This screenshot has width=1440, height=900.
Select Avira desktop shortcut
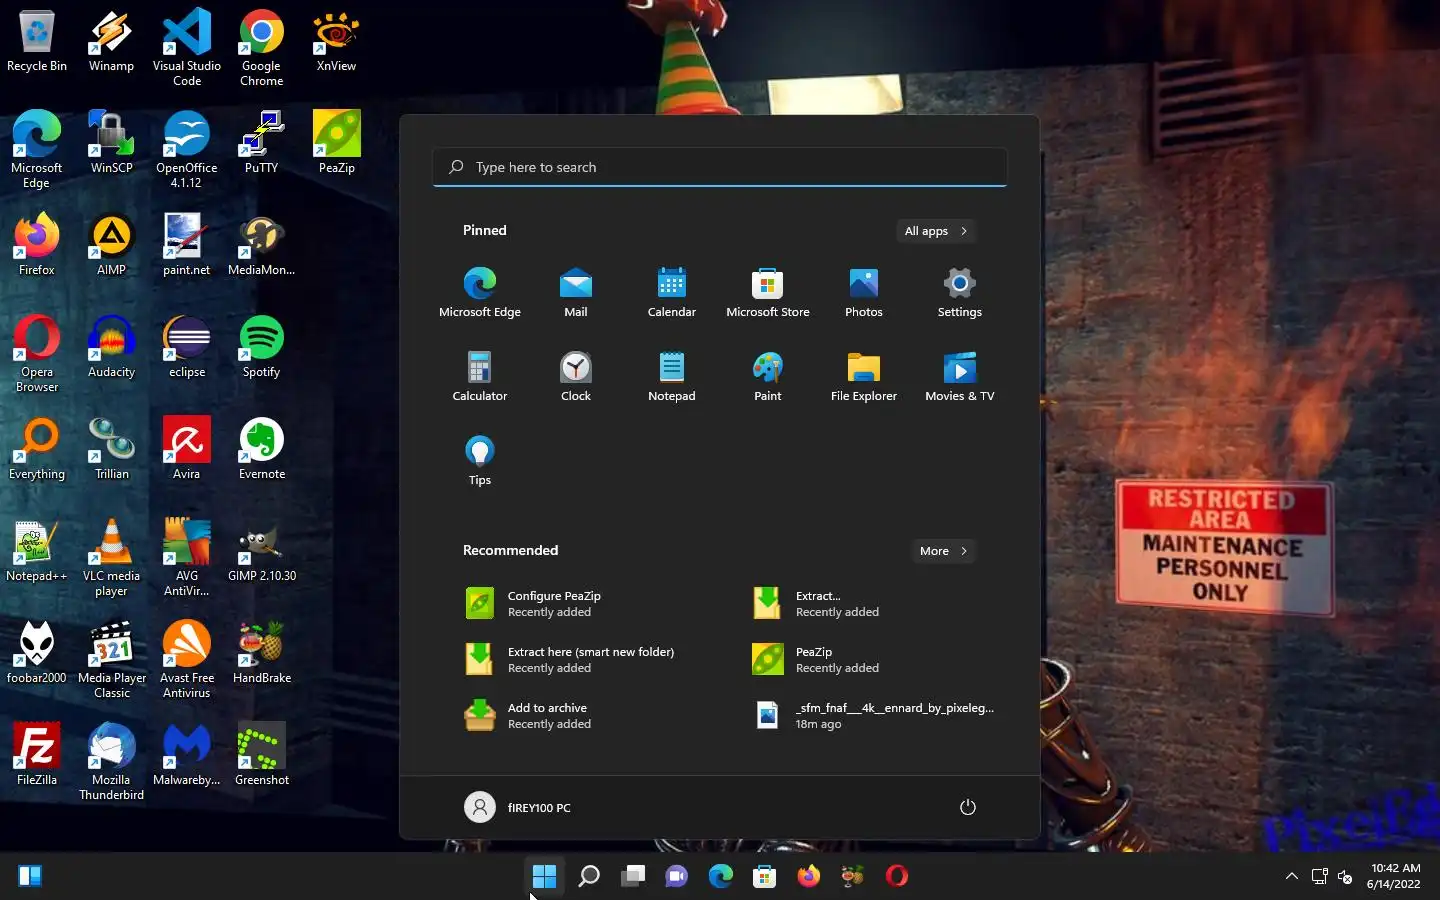187,449
